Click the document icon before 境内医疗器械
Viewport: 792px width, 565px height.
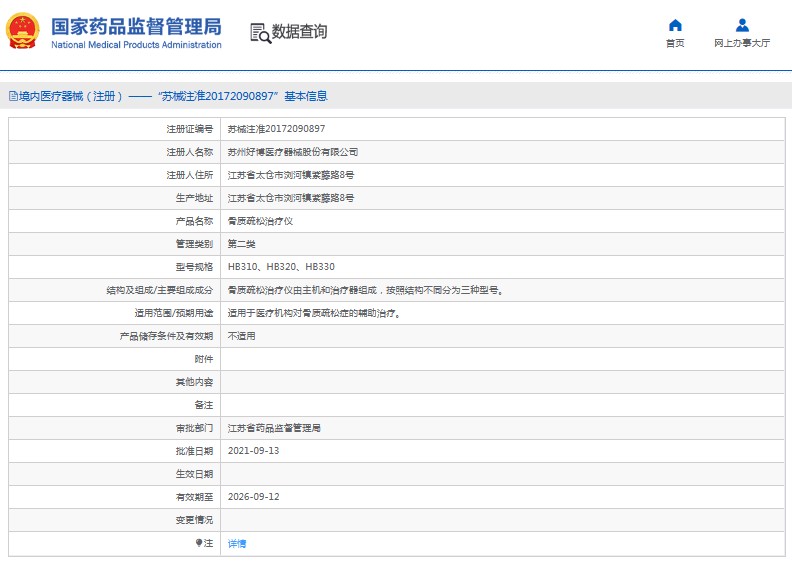point(14,96)
